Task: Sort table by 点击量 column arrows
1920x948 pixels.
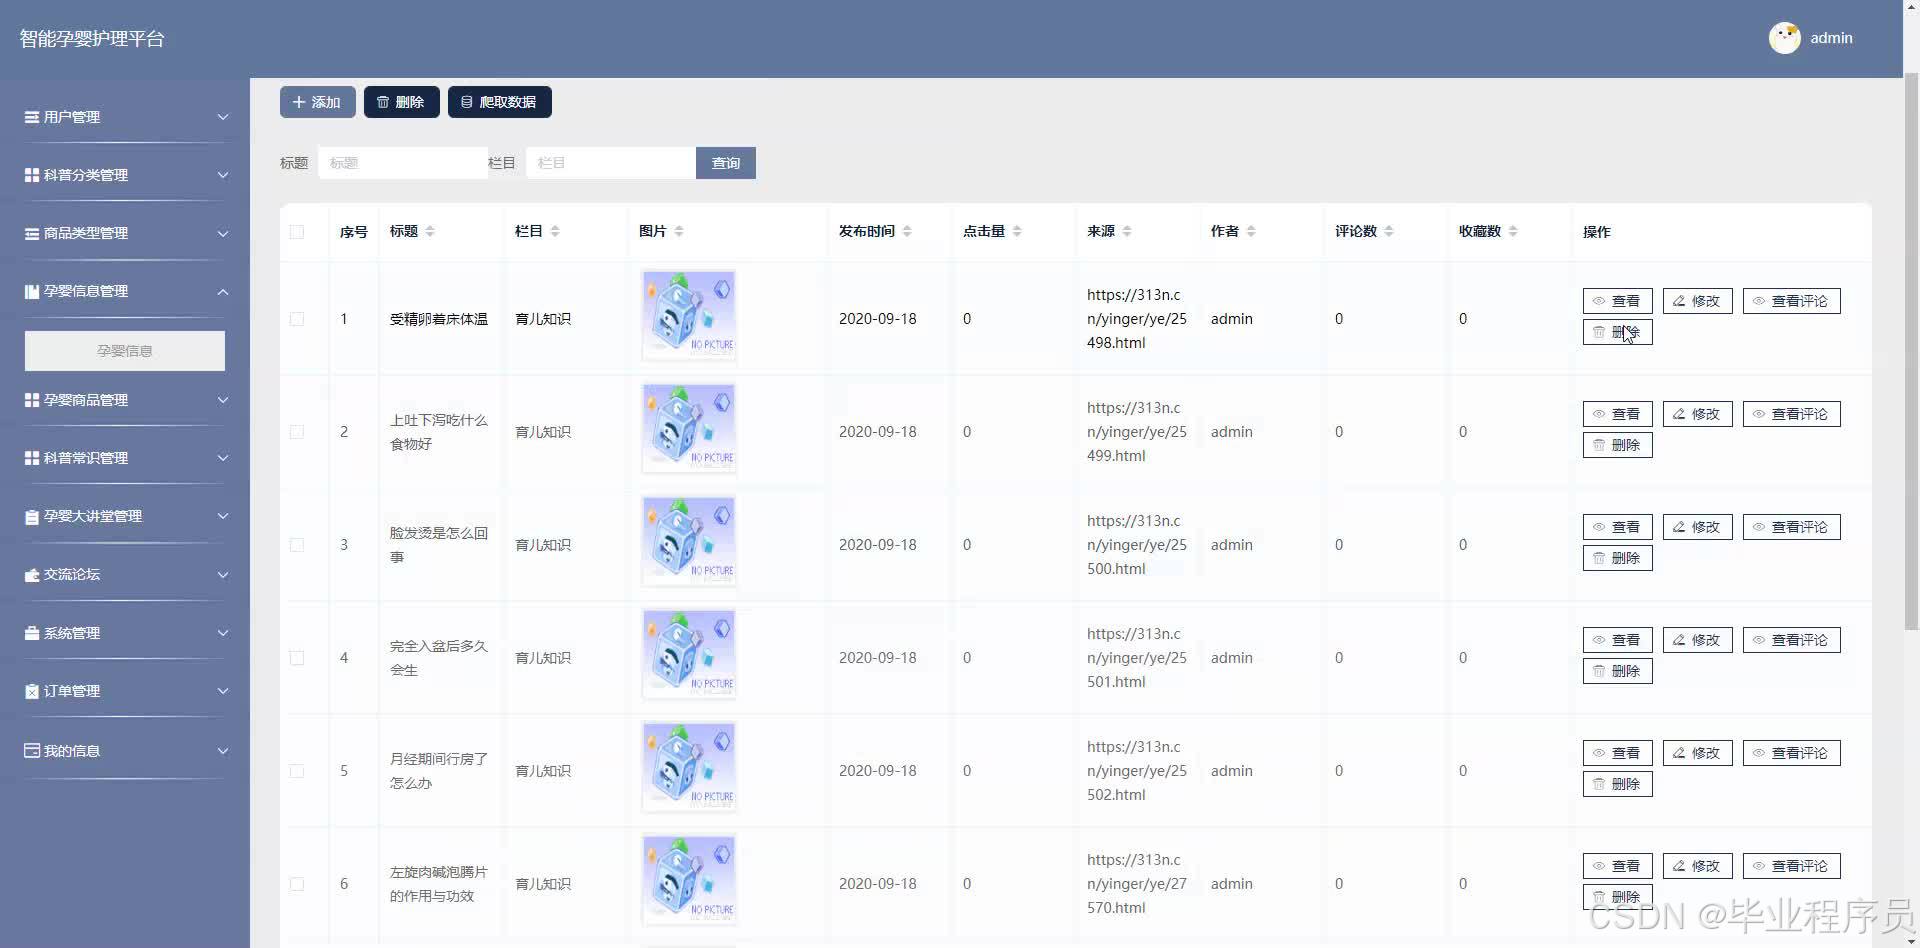Action: [x=1017, y=231]
